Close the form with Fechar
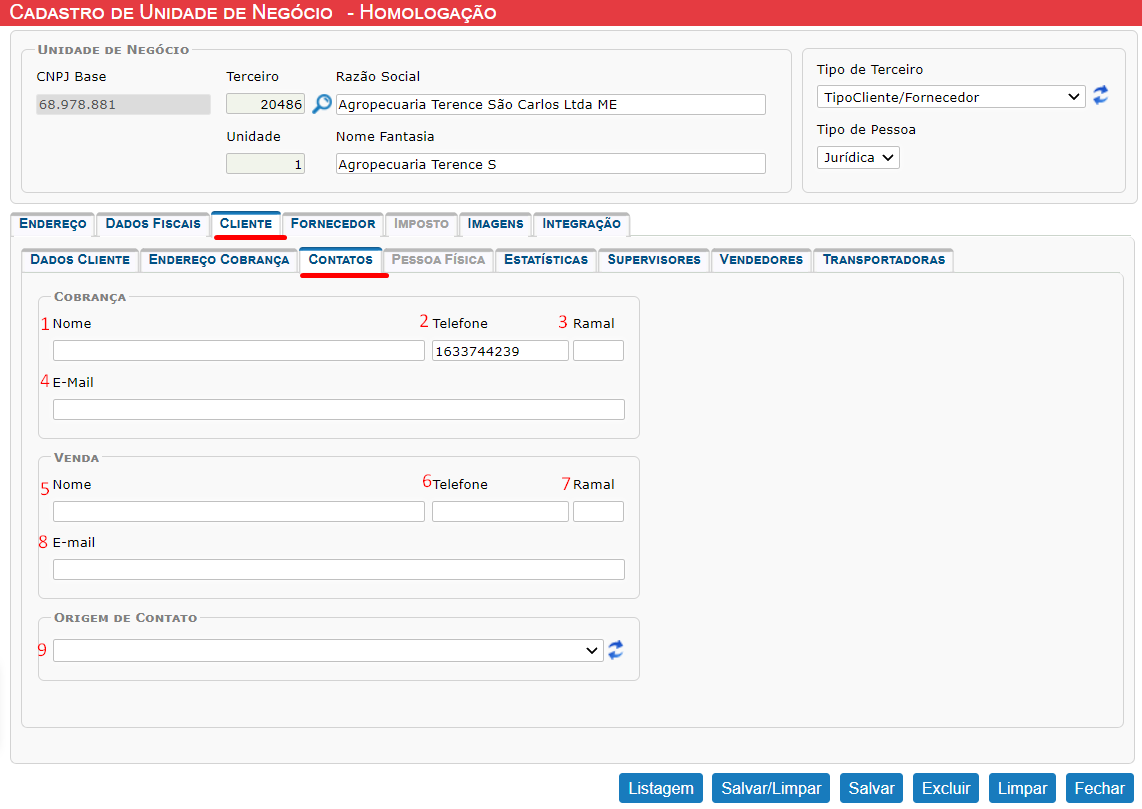Image resolution: width=1142 pixels, height=809 pixels. pyautogui.click(x=1100, y=788)
